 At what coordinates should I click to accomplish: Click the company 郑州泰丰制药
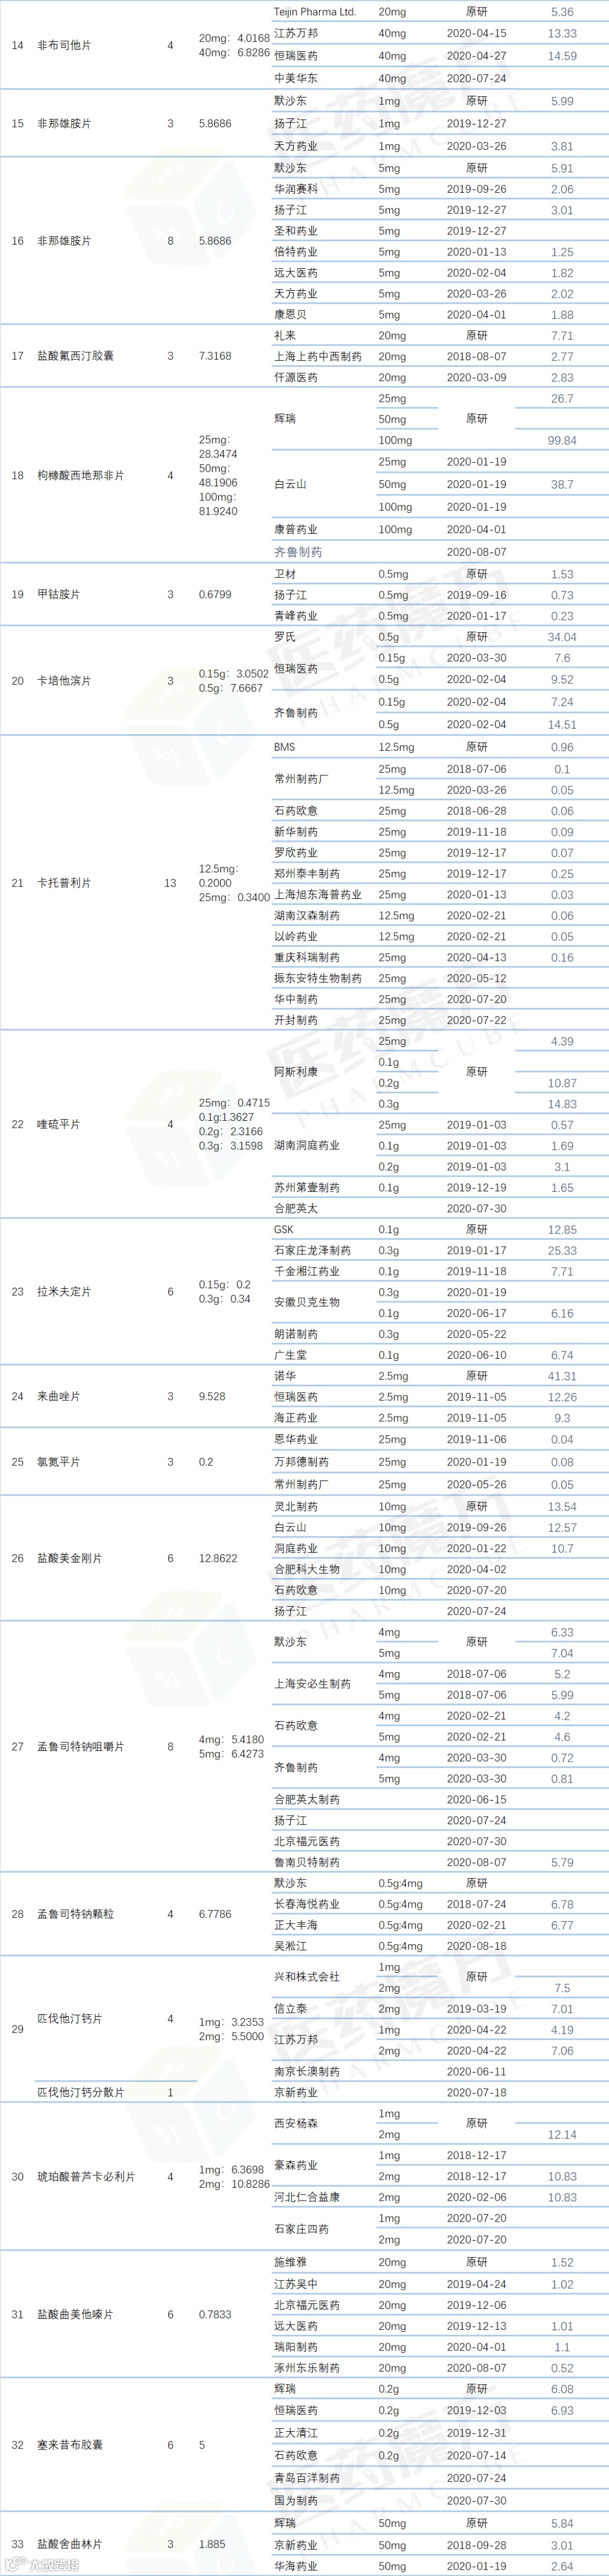(307, 874)
